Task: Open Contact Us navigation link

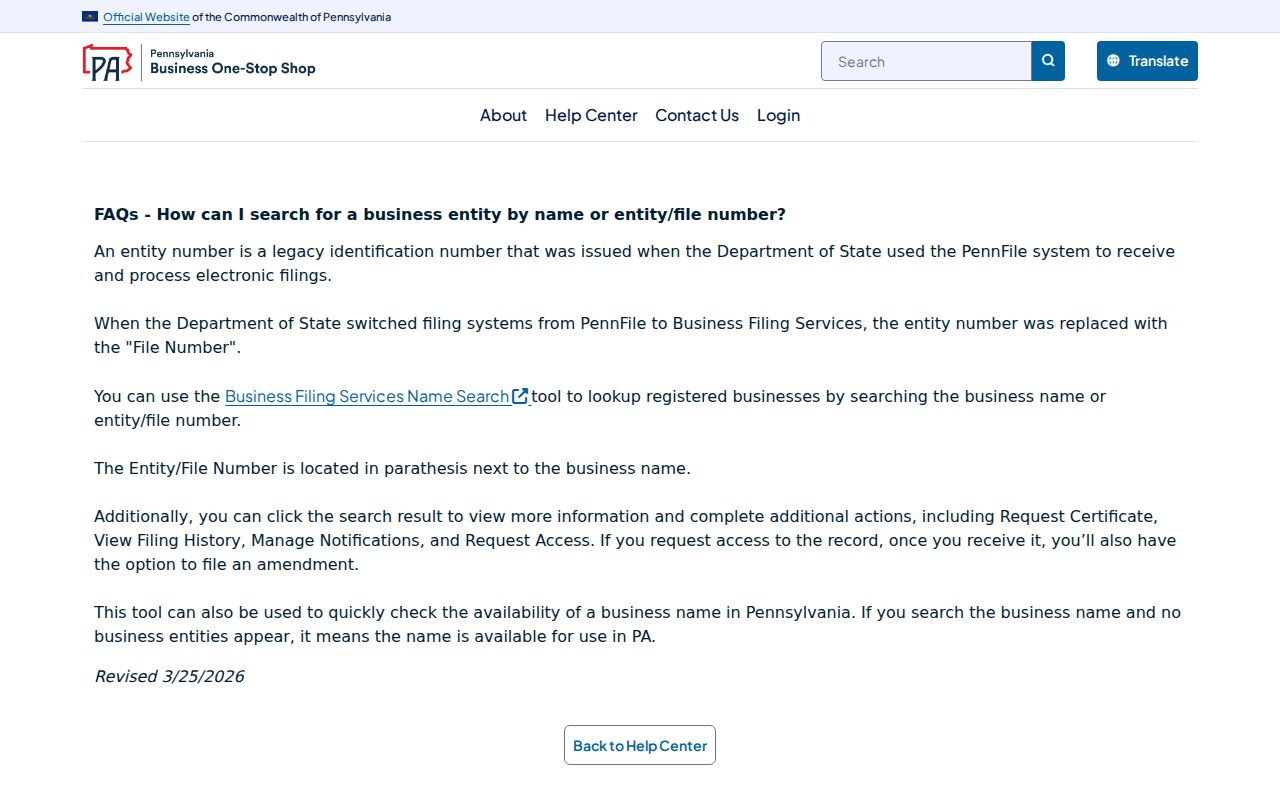Action: [697, 115]
